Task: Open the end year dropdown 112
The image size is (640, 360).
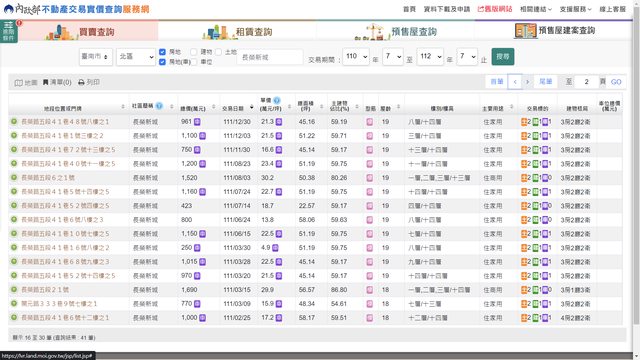Action: pyautogui.click(x=430, y=56)
